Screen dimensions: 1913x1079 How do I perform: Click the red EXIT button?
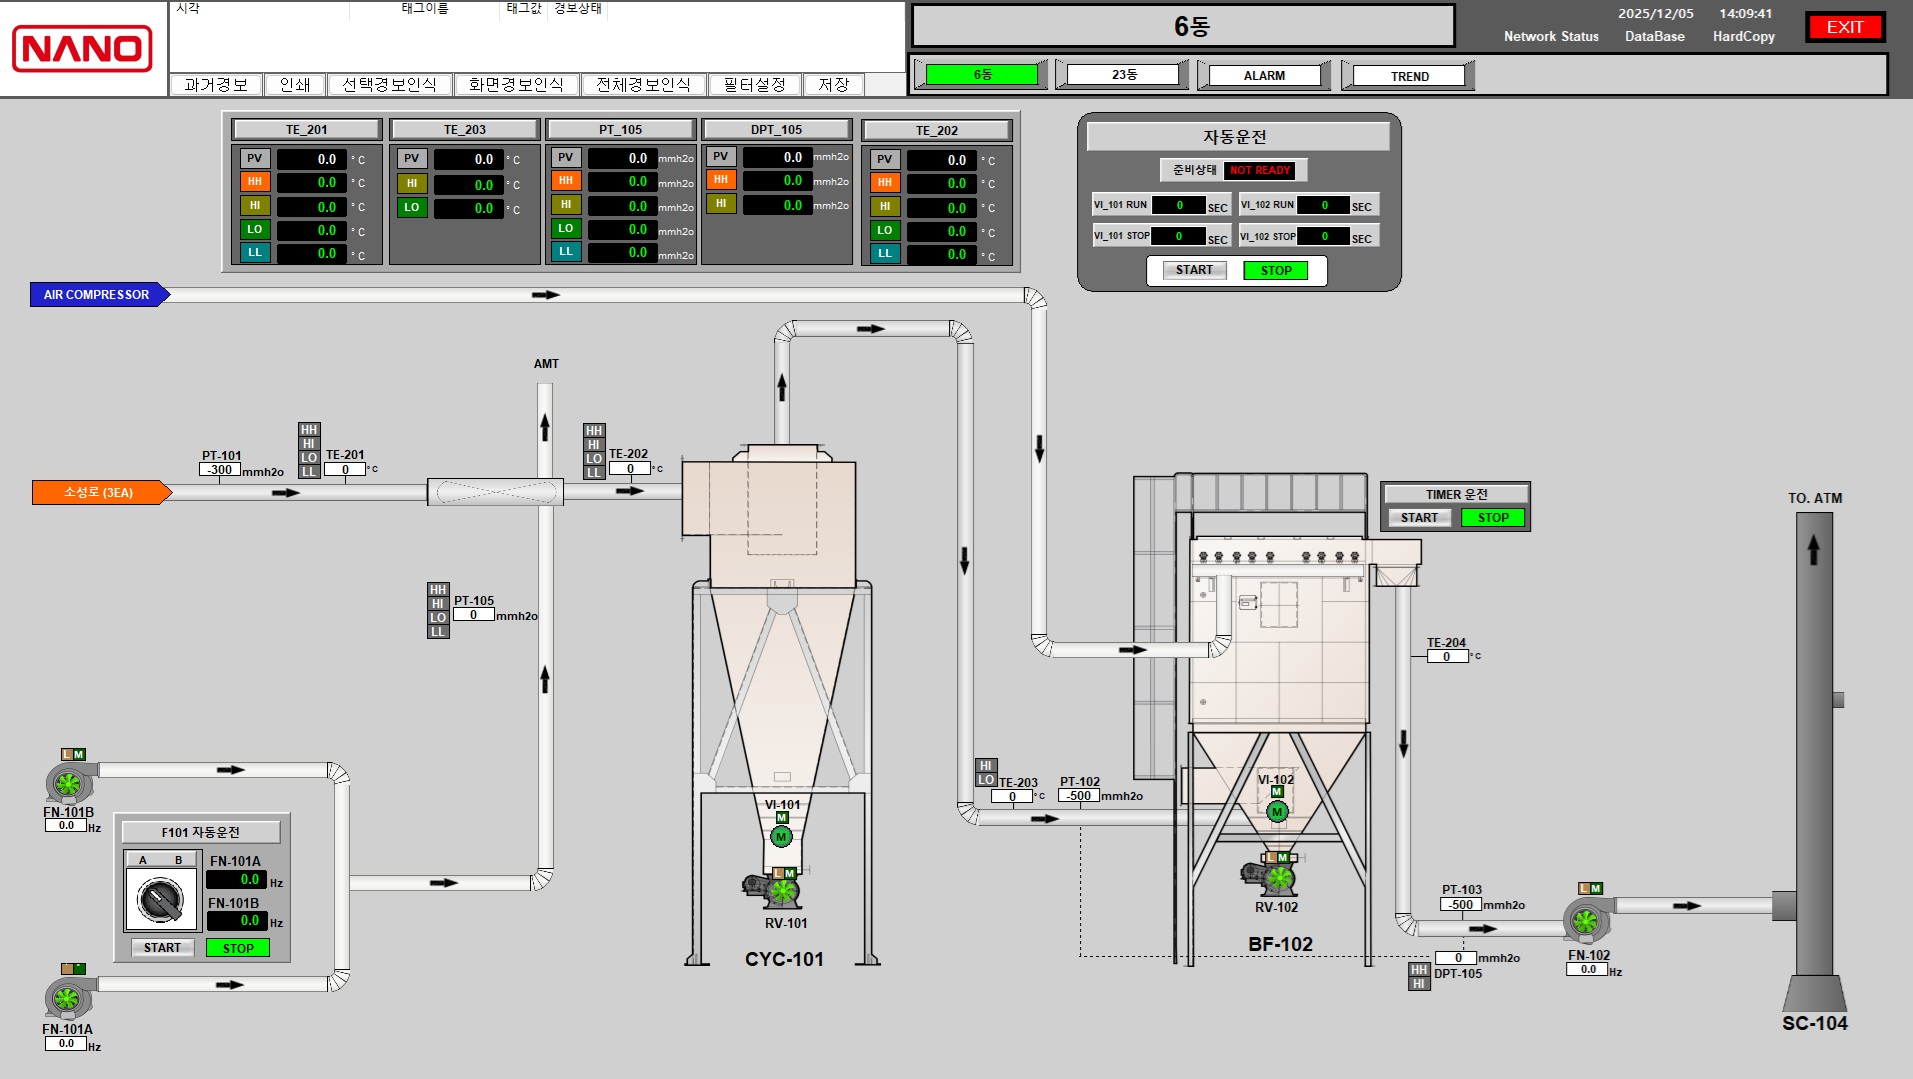pyautogui.click(x=1844, y=27)
